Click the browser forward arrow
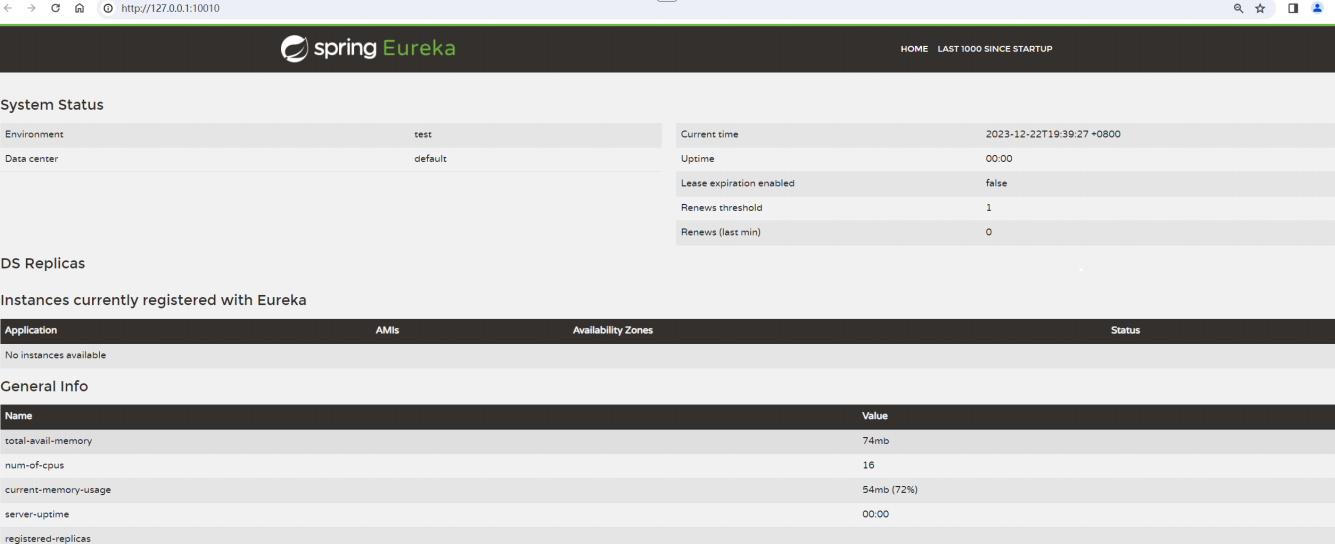The width and height of the screenshot is (1335, 544). coord(31,8)
